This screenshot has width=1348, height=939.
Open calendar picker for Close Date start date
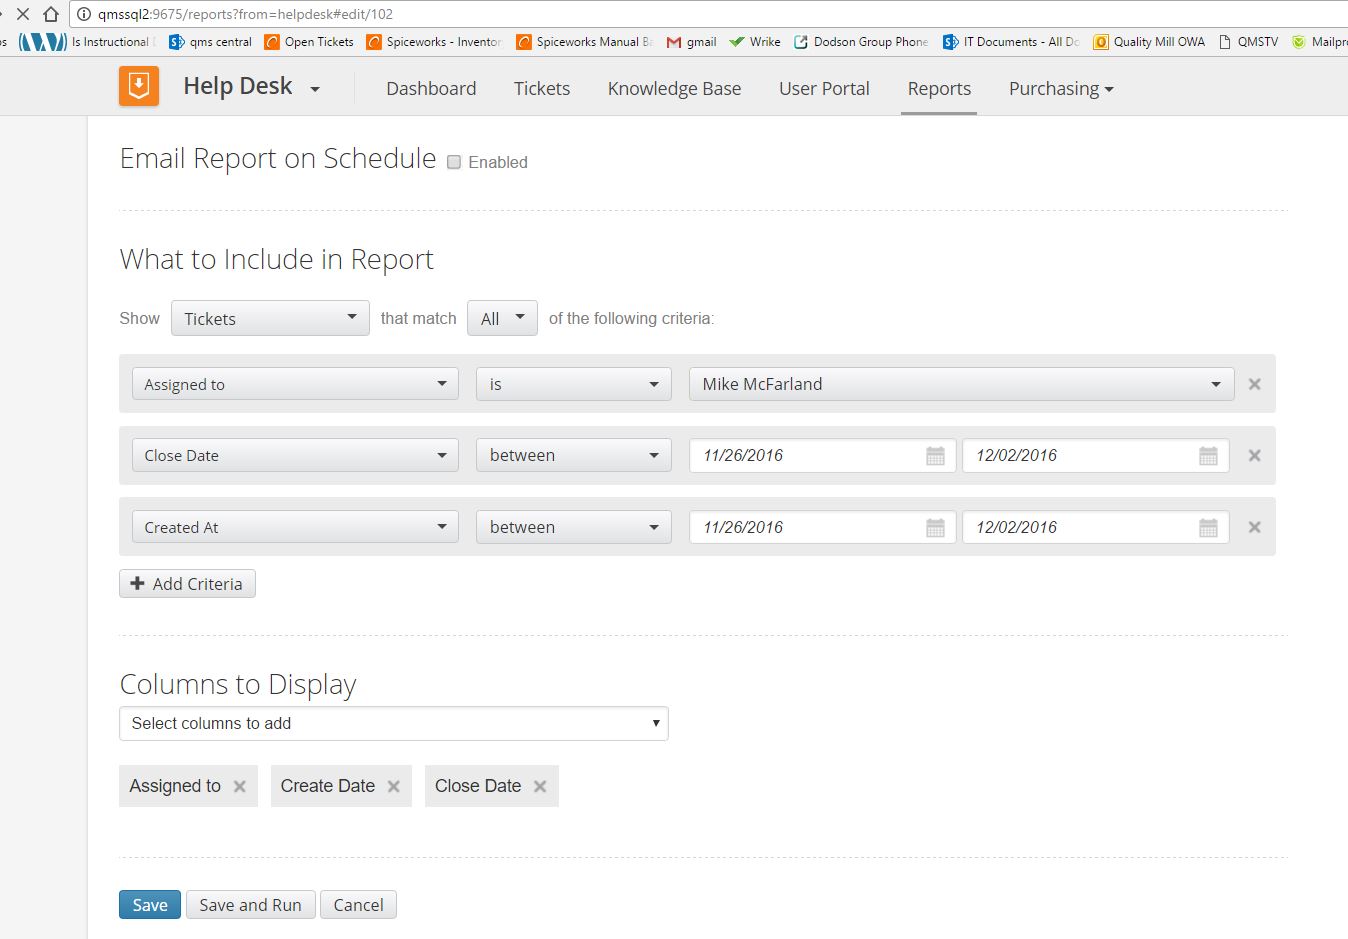click(934, 455)
